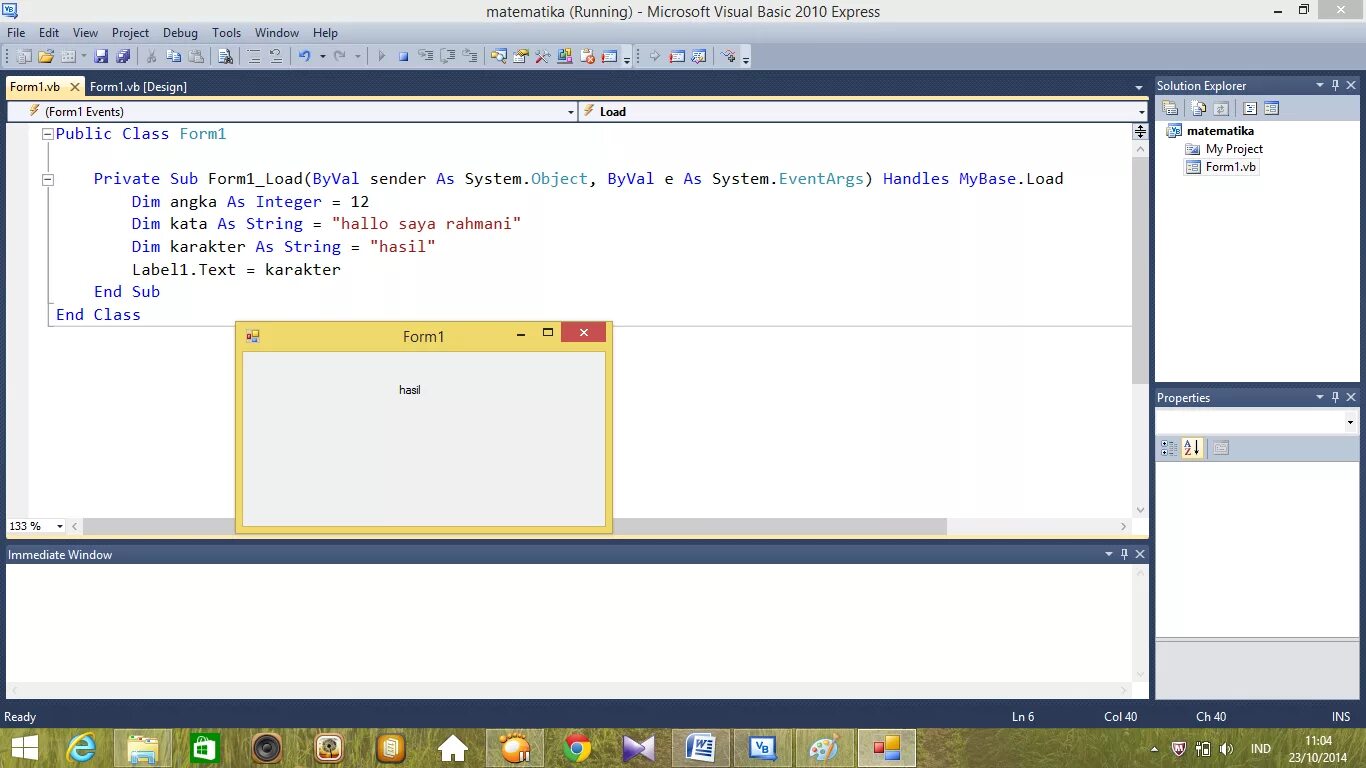Screen dimensions: 1366x768
Task: Open the Toolbox hammer-wrench icon
Action: point(542,56)
